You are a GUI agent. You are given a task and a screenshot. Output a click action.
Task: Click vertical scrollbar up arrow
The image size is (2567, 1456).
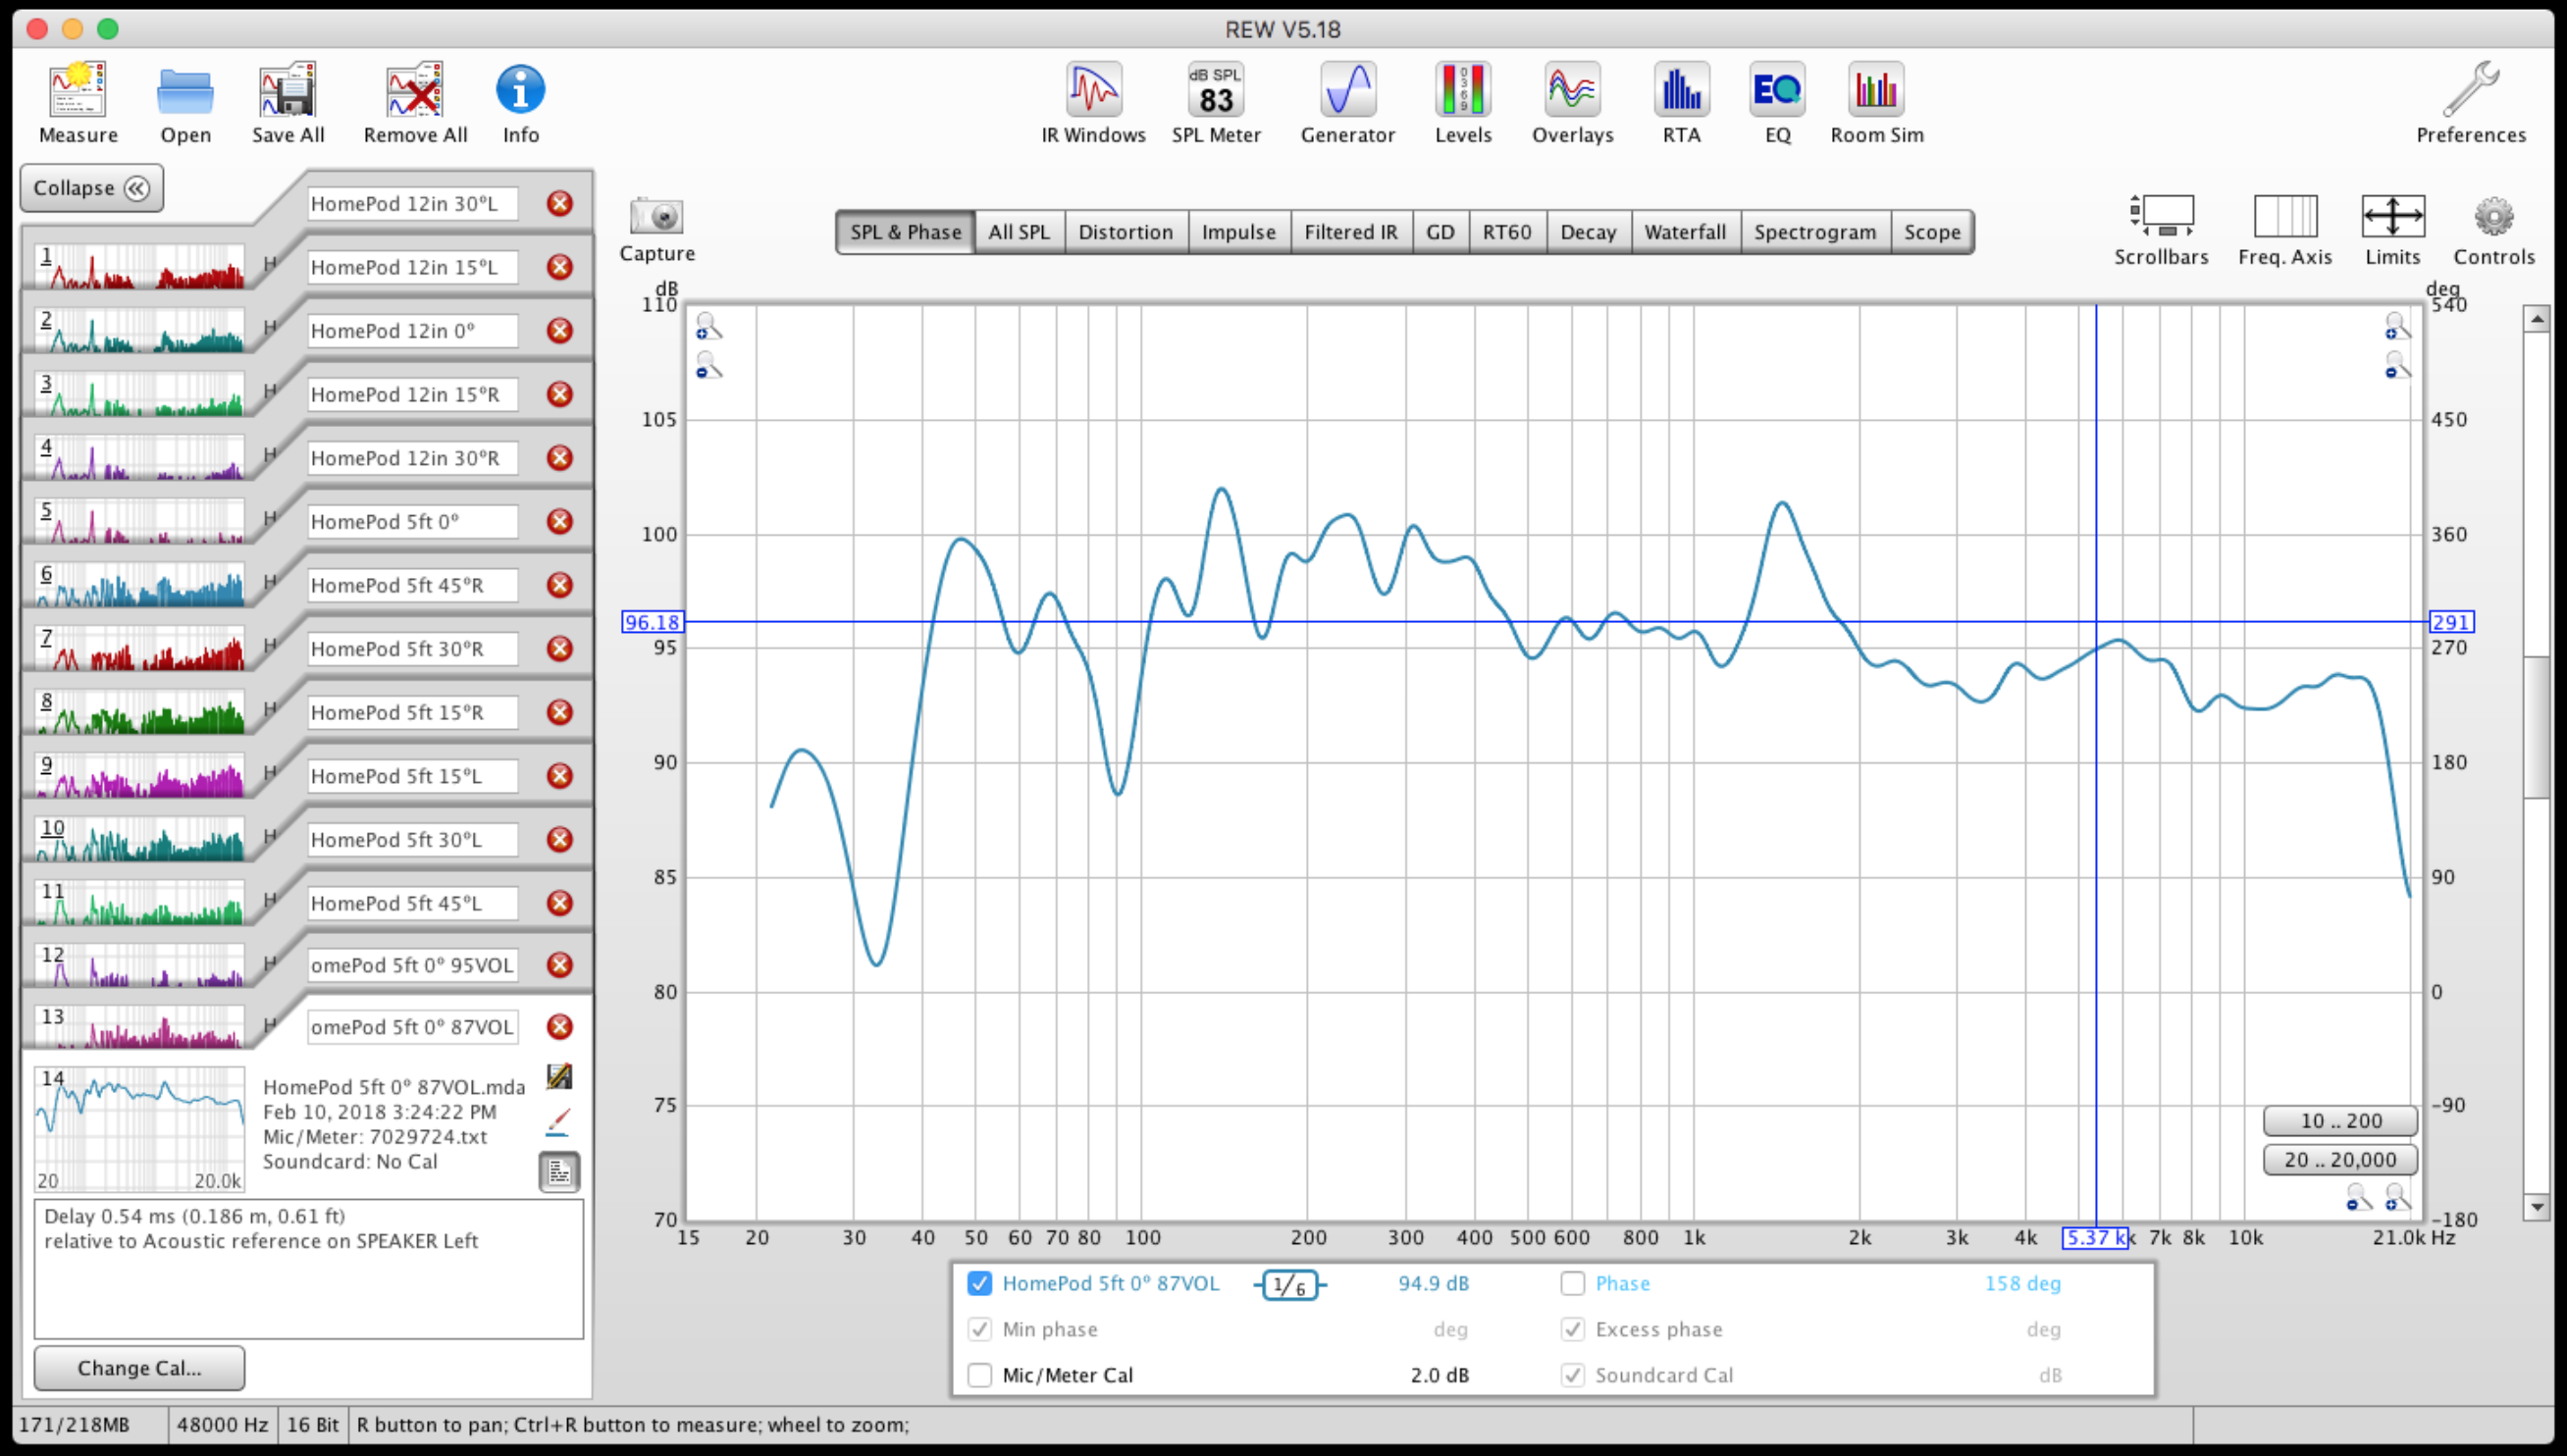tap(2537, 319)
